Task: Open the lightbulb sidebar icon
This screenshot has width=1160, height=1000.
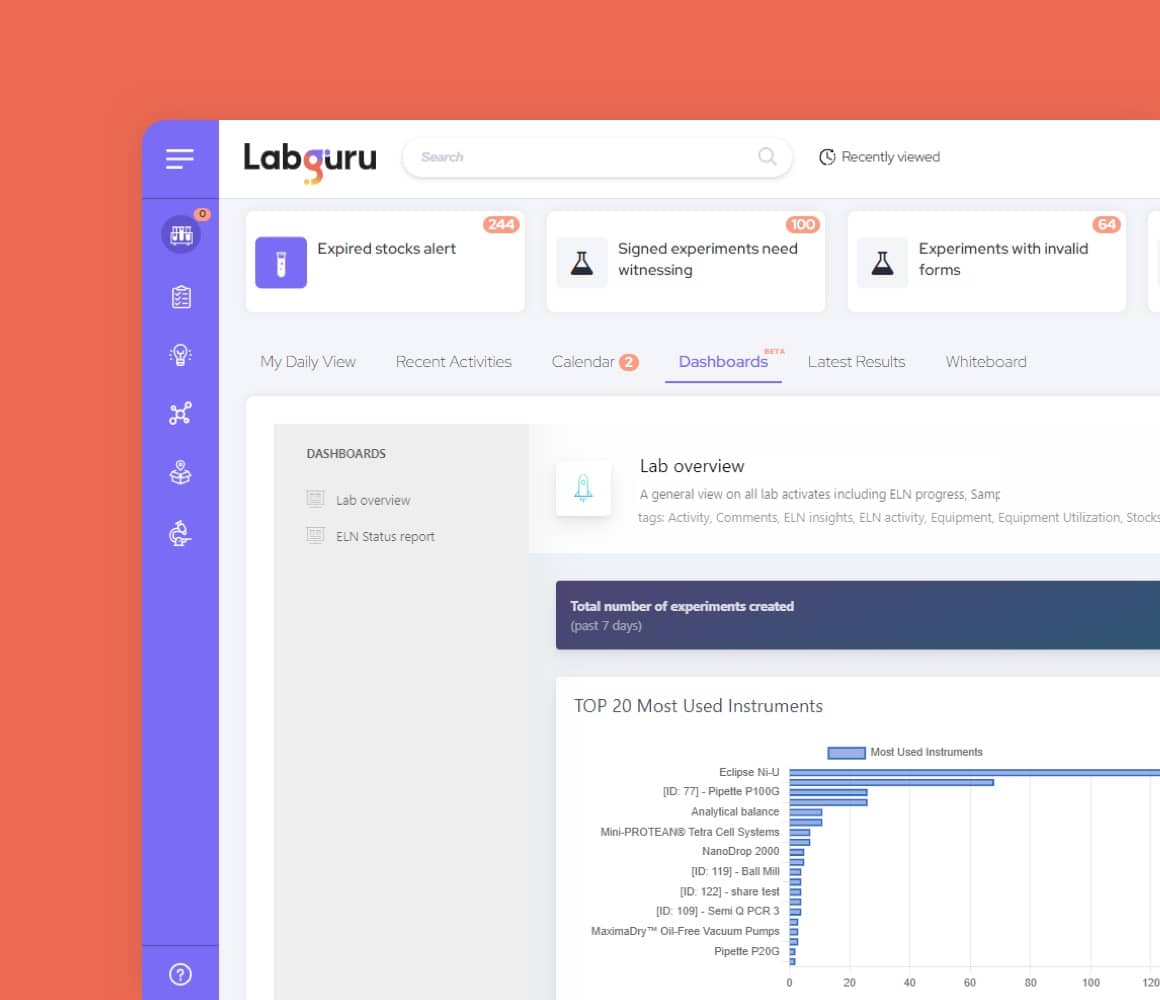Action: 181,355
